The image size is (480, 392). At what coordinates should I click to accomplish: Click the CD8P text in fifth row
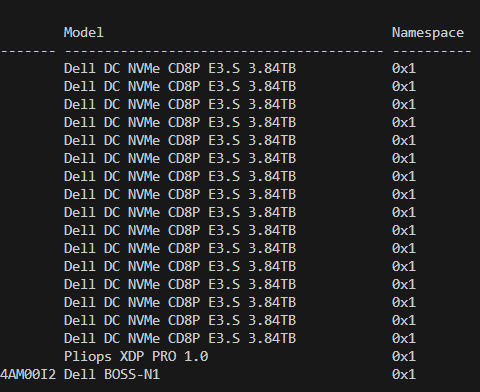pyautogui.click(x=184, y=140)
